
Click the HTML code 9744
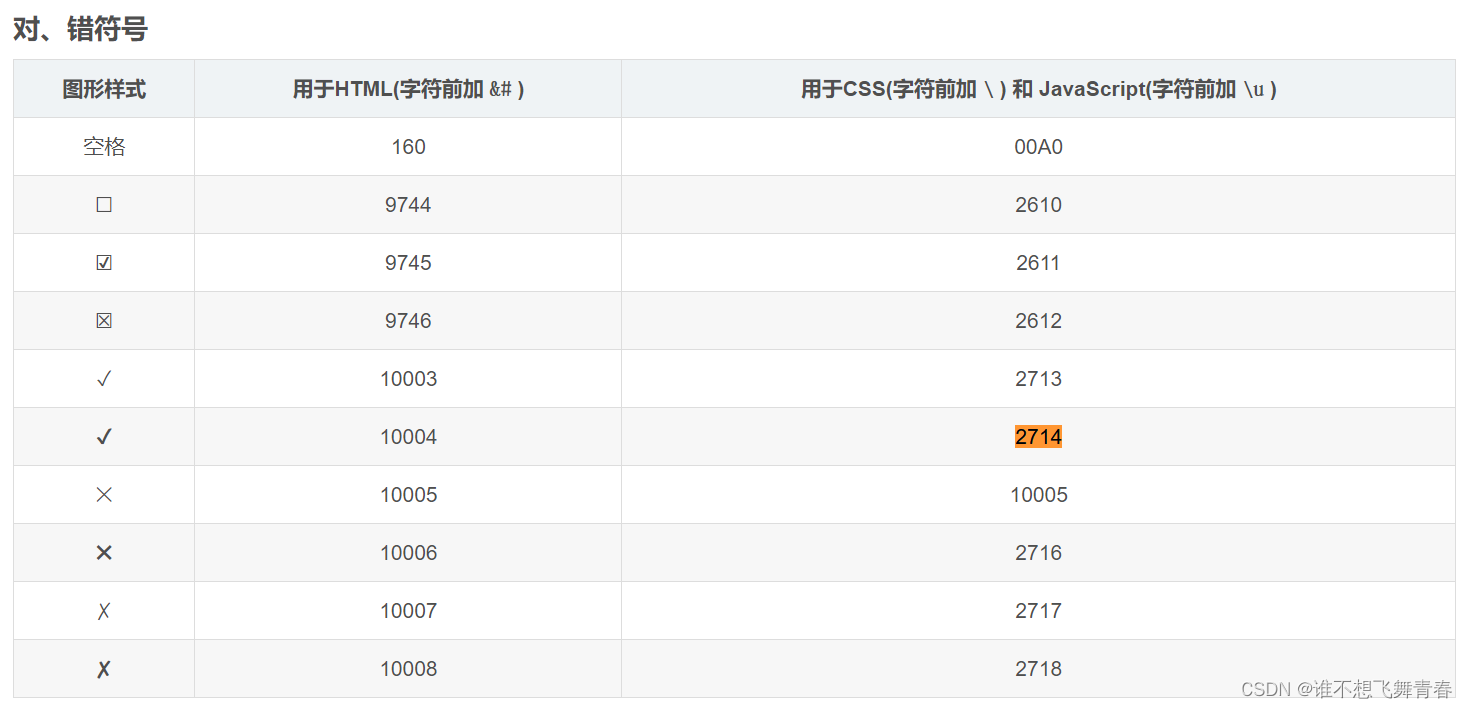pyautogui.click(x=408, y=205)
